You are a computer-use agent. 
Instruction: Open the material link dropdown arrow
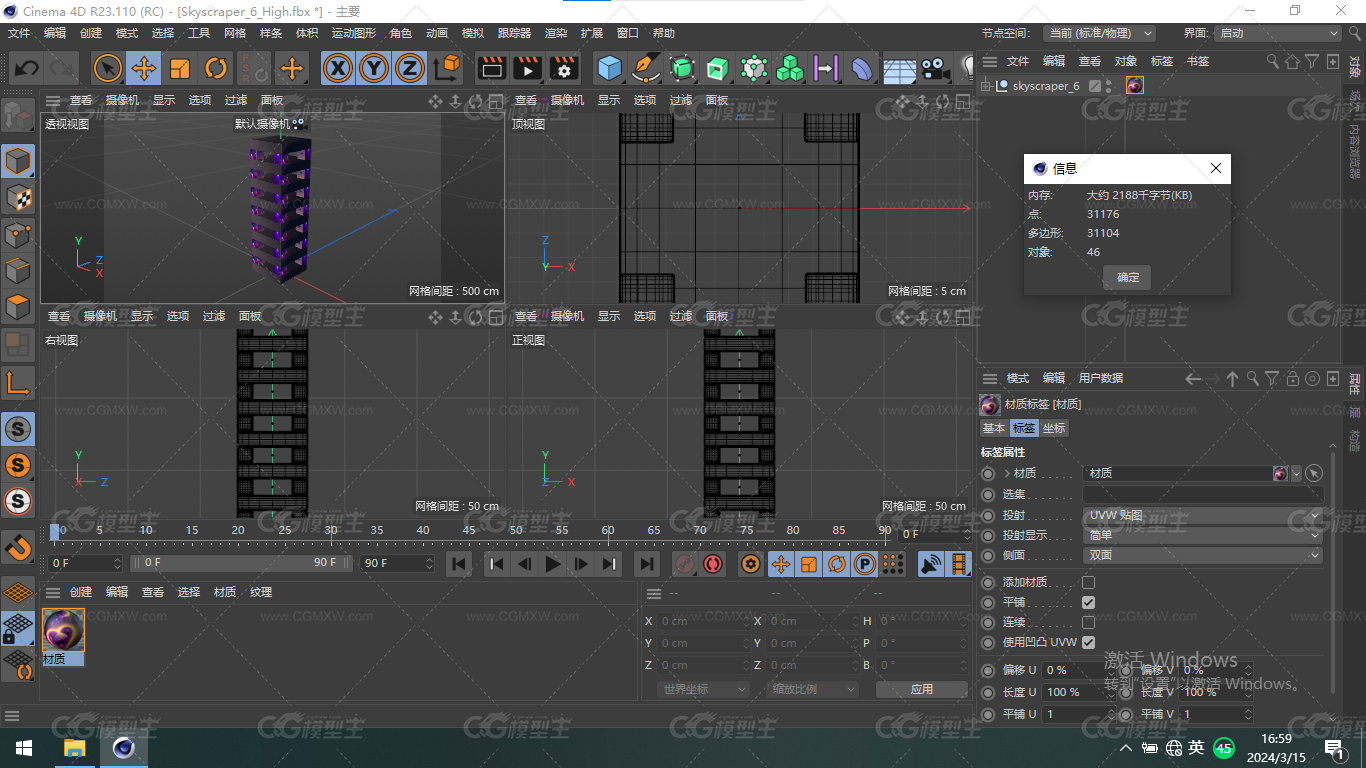tap(1297, 473)
